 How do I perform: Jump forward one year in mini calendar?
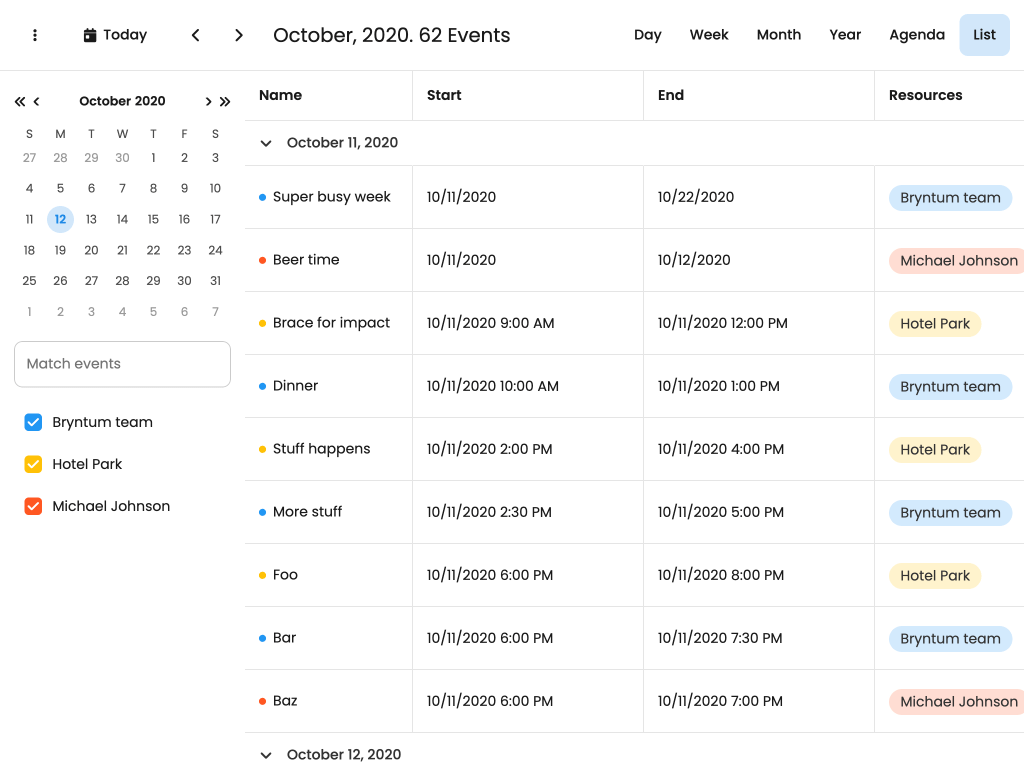[225, 101]
